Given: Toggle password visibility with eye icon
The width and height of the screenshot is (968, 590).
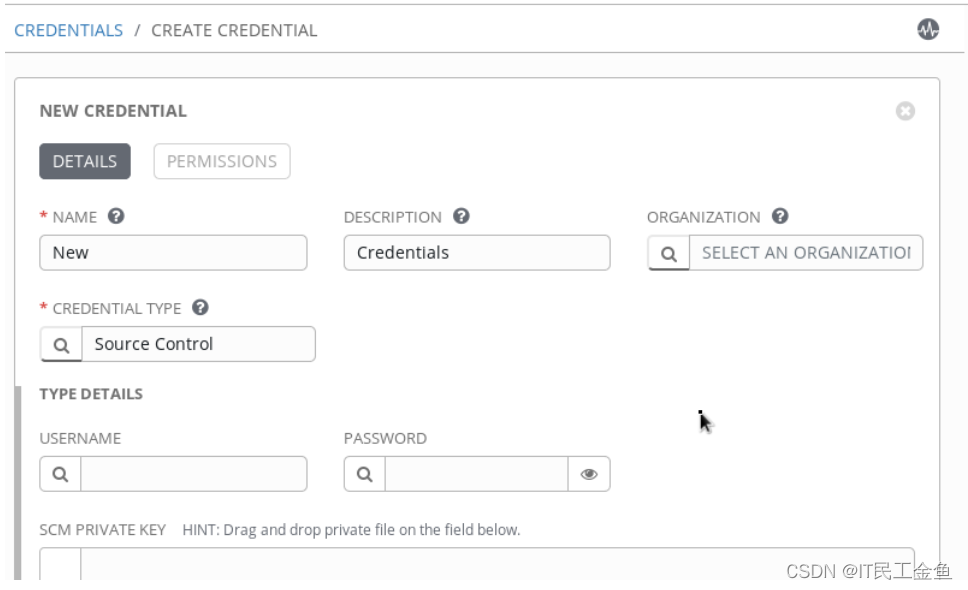Looking at the screenshot, I should 589,474.
